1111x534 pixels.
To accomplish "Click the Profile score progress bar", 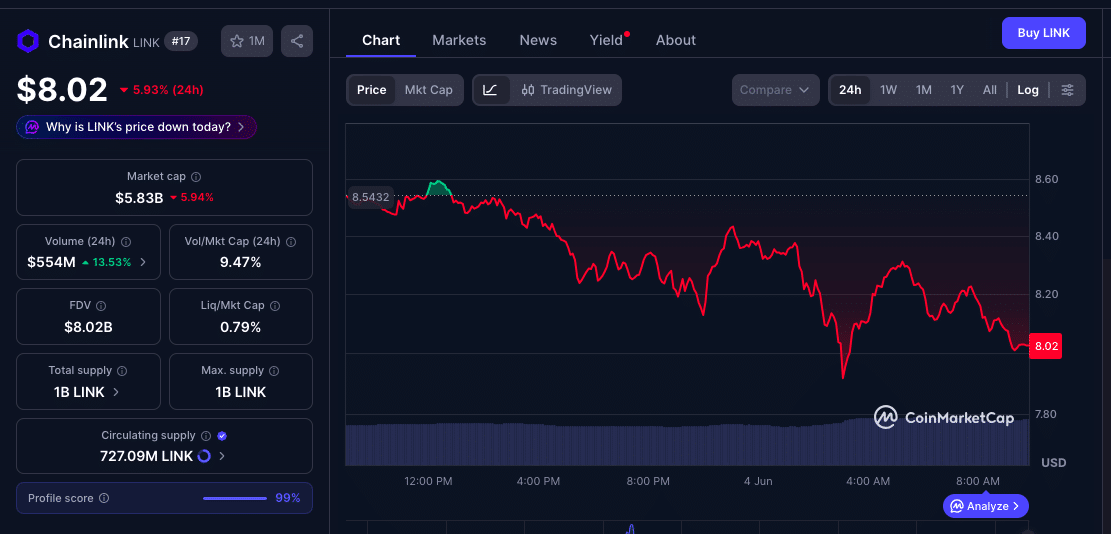I will pos(235,498).
